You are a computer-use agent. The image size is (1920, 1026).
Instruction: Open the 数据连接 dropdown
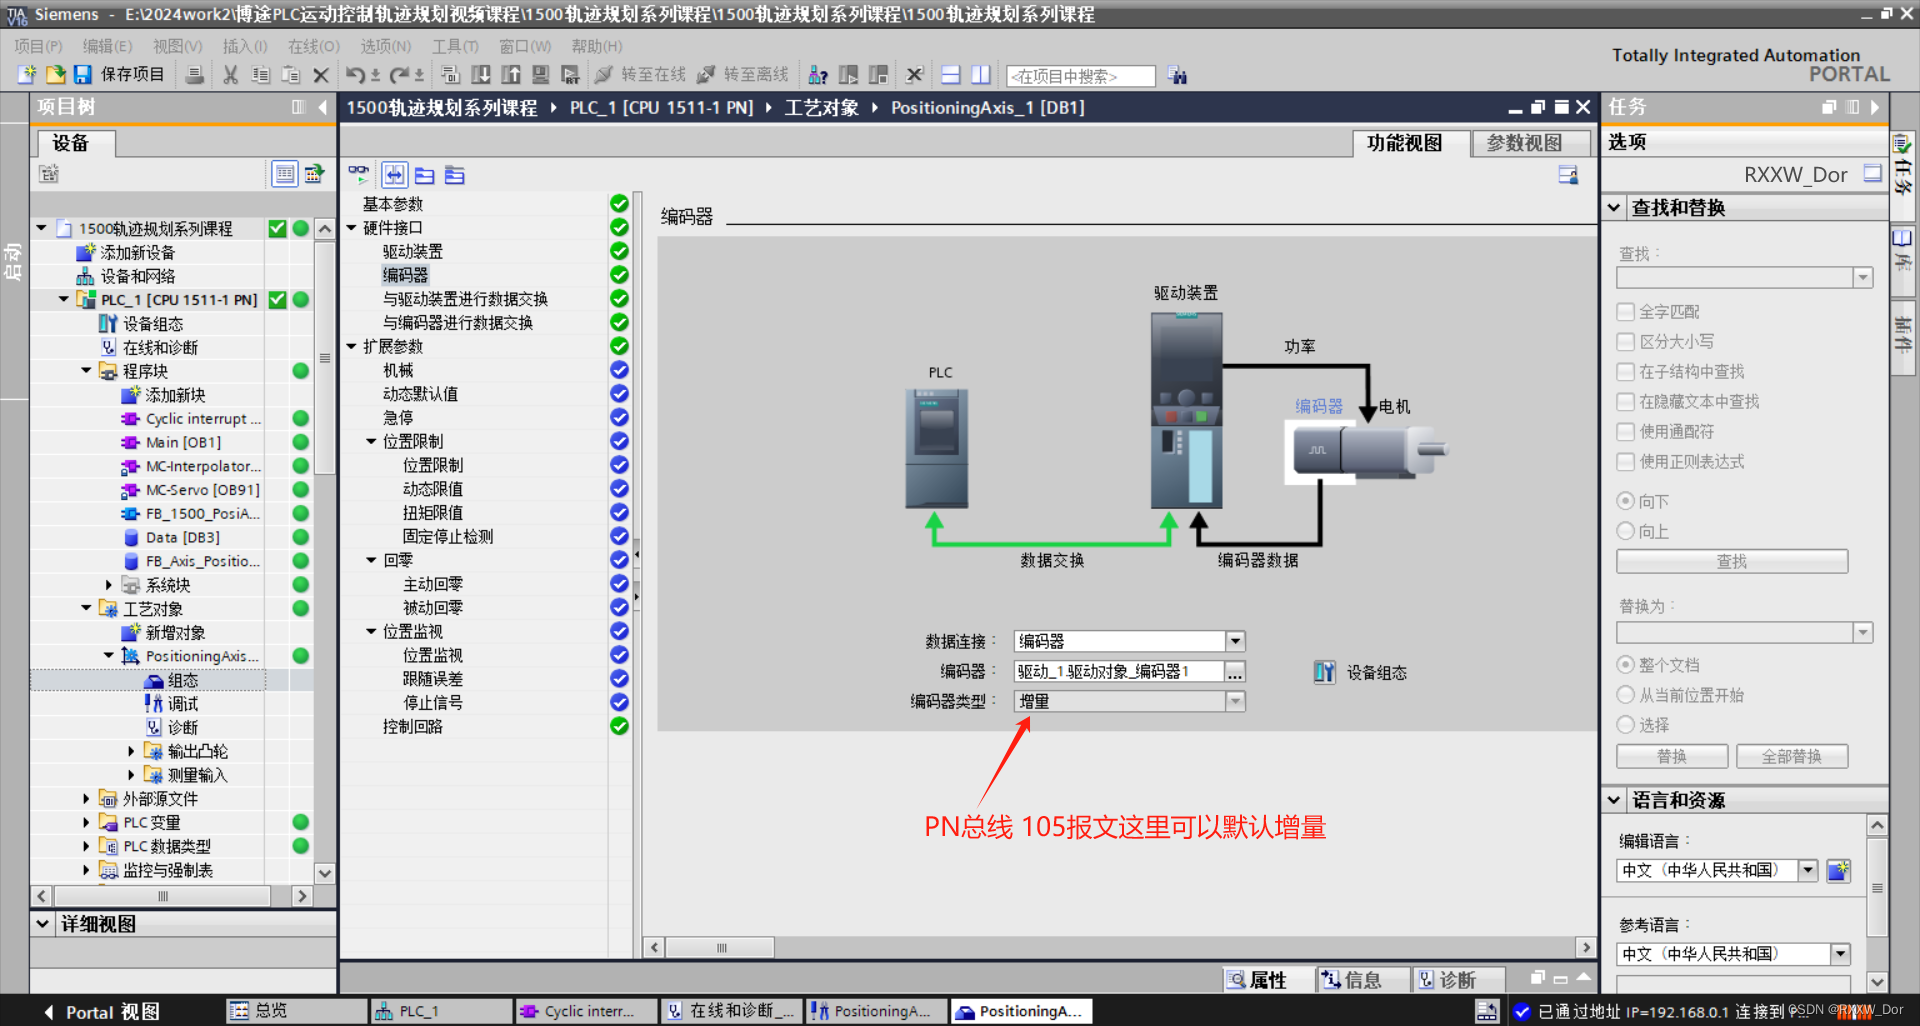[1235, 641]
